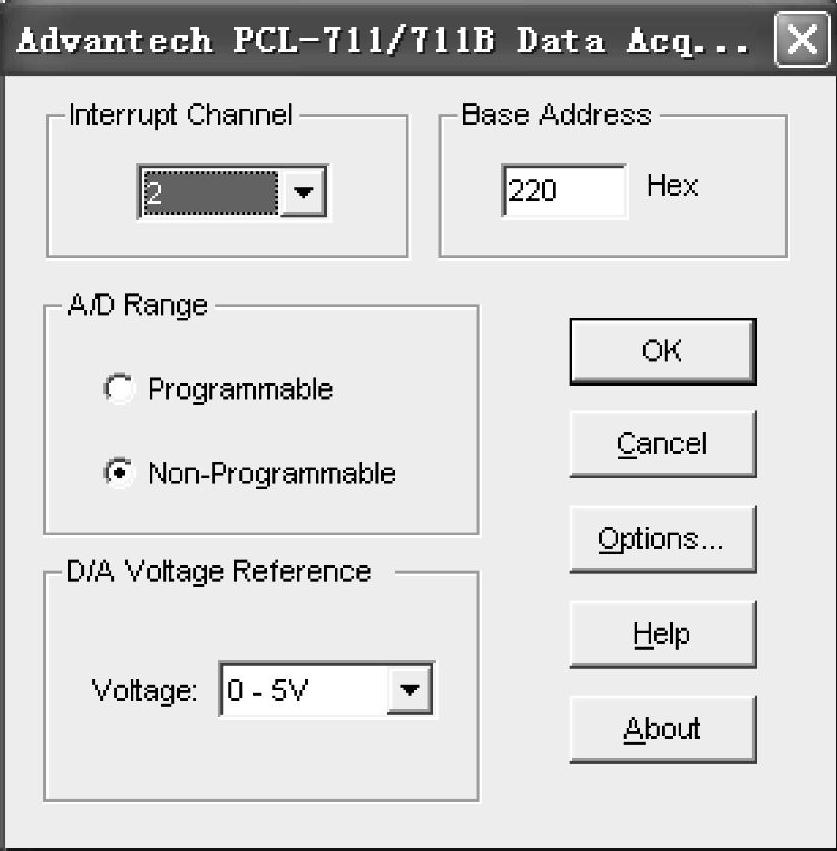Open the Interrupt Channel dropdown arrow

(303, 192)
